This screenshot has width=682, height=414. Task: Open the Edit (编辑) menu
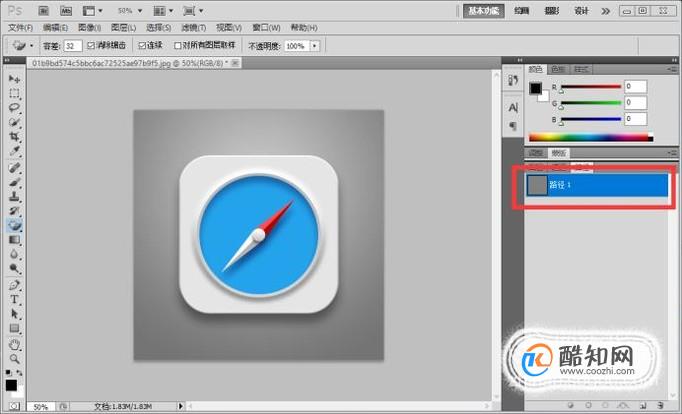point(55,28)
